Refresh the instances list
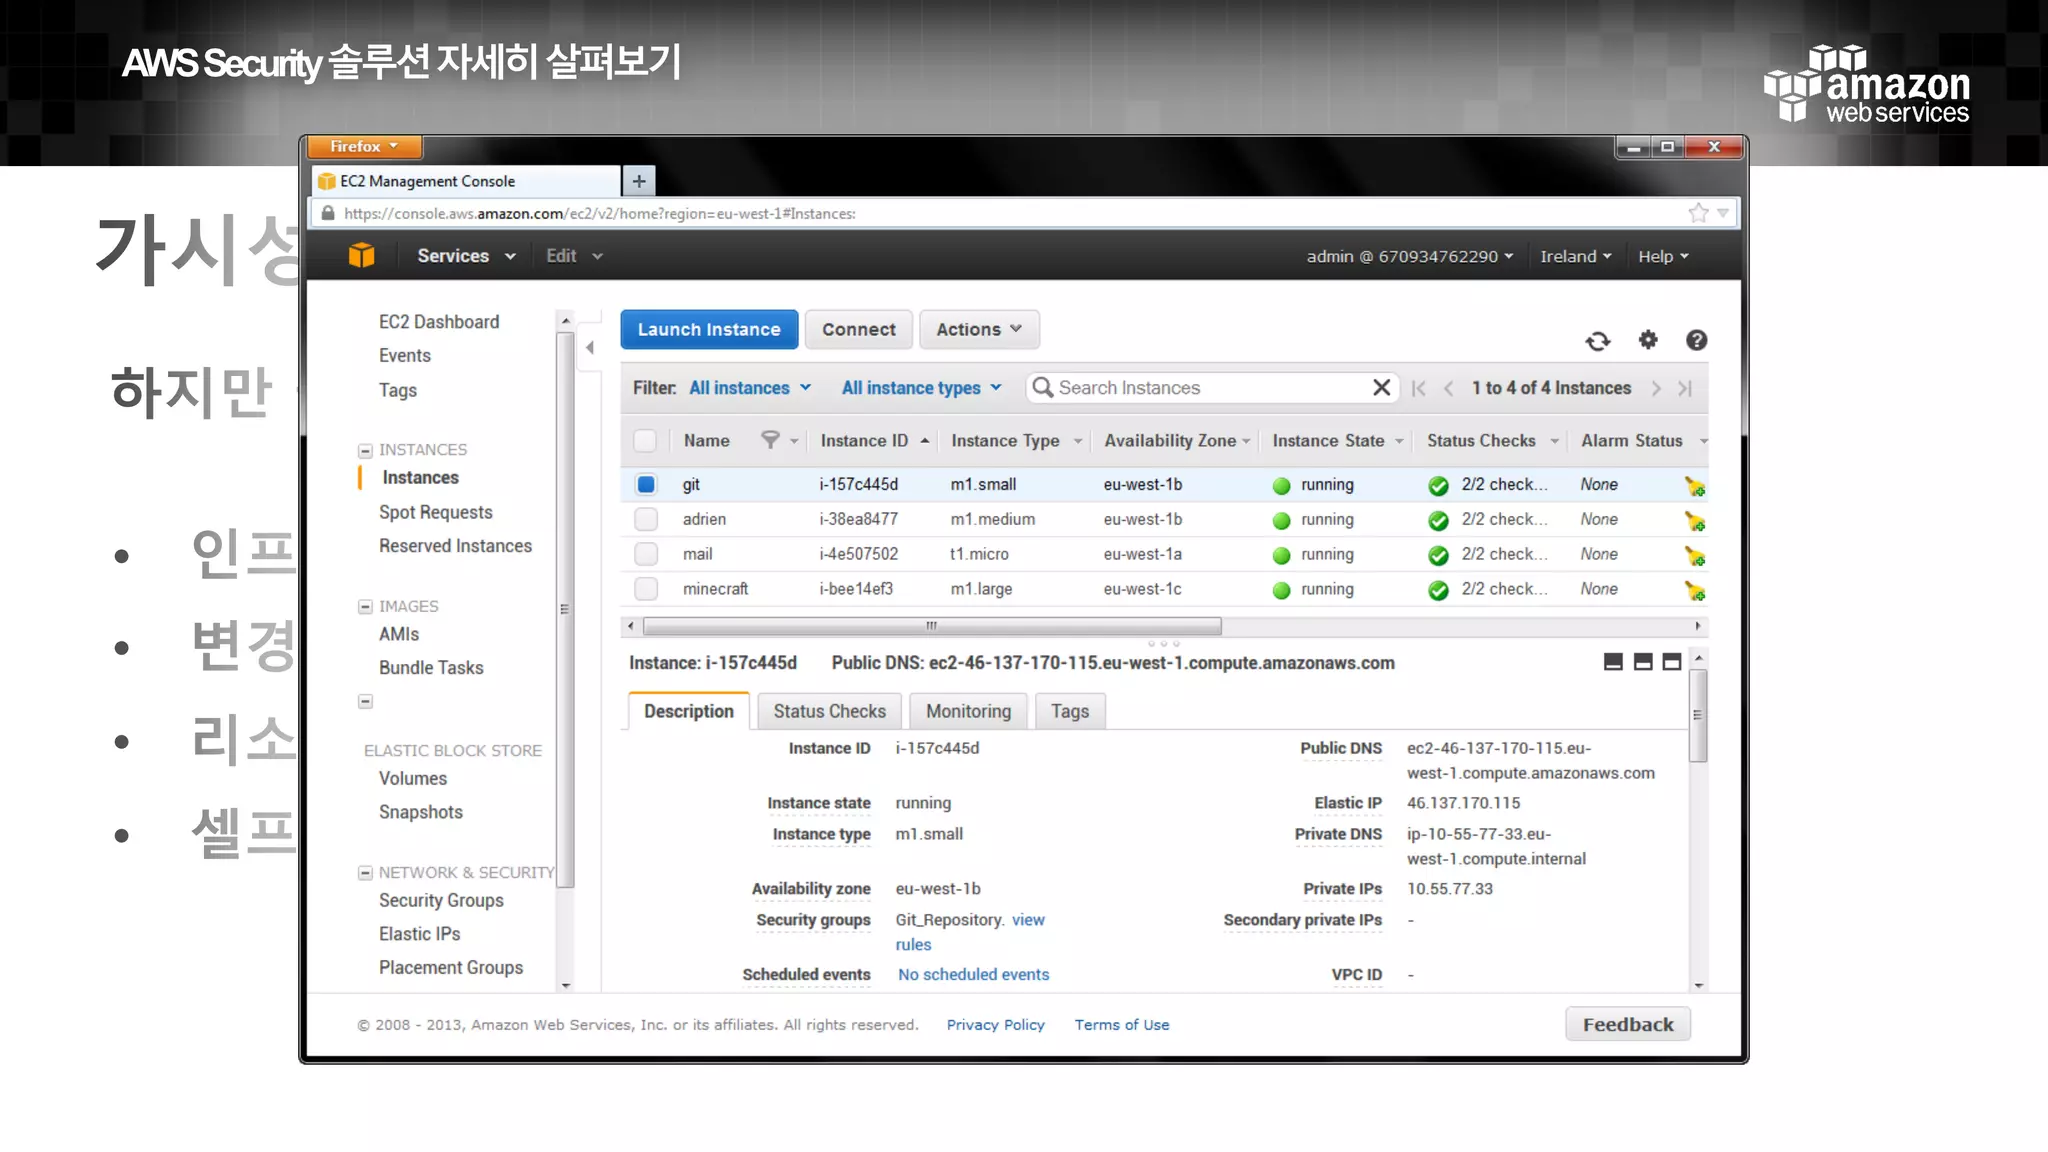Screen dimensions: 2048x1152 [x=1598, y=341]
